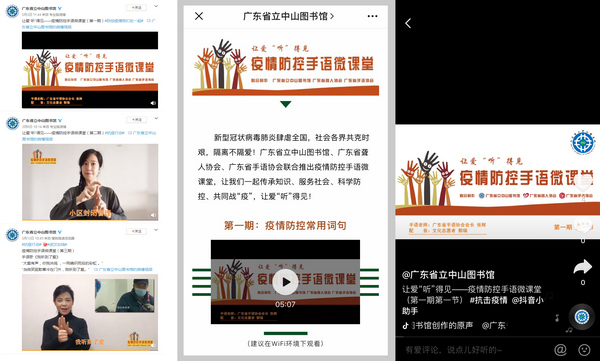The height and width of the screenshot is (361, 600).
Task: Tap the 第一期：疫情防控常用词句 heading
Action: click(x=285, y=225)
